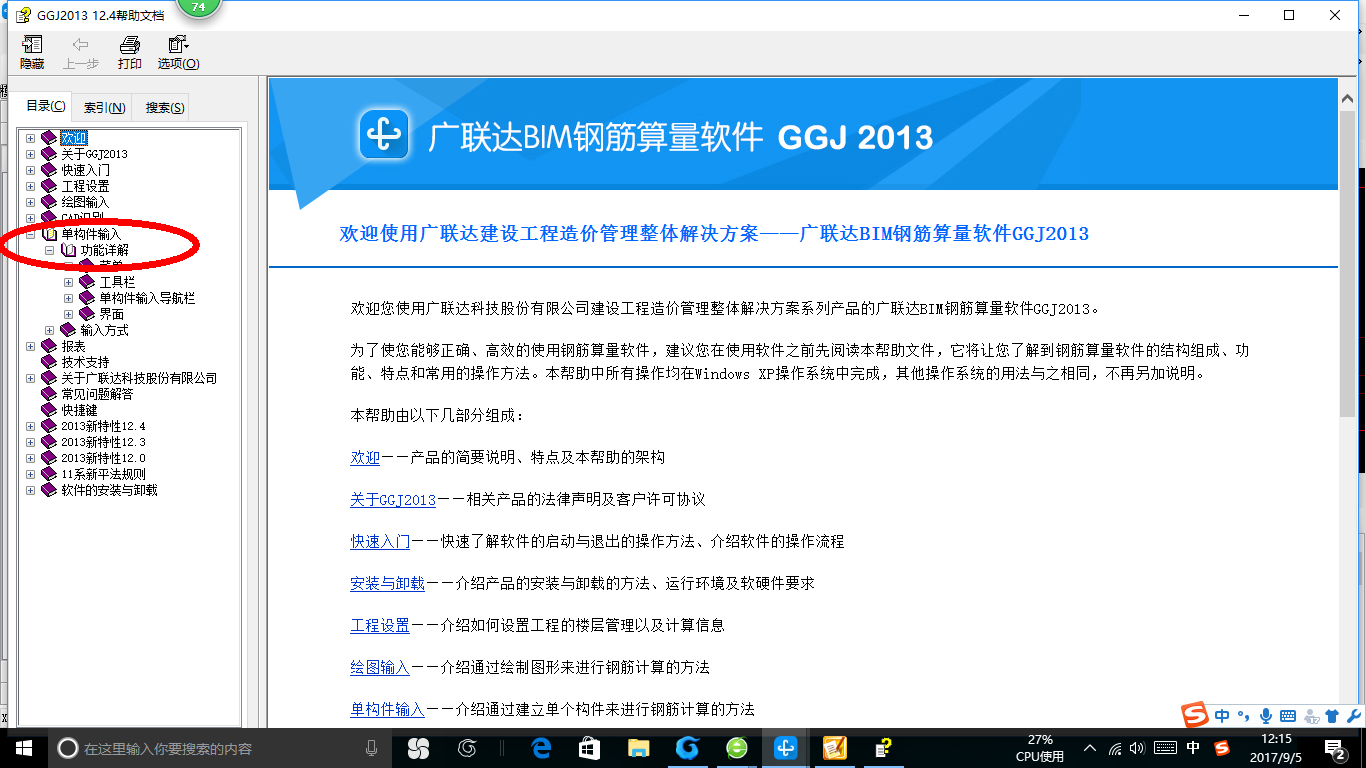Viewport: 1366px width, 768px height.
Task: Expand the 欢迎 tree node
Action: [x=30, y=138]
